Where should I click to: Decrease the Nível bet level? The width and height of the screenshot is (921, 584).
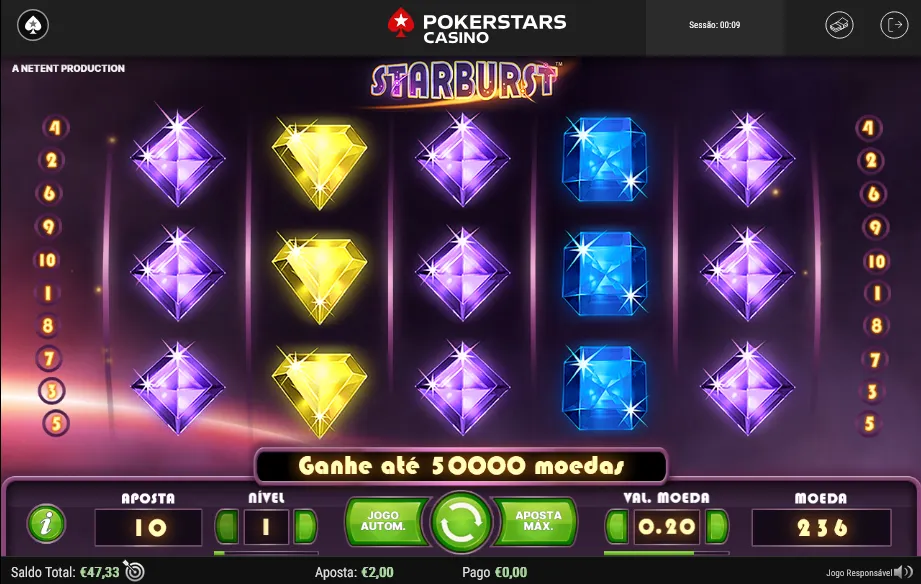(227, 526)
